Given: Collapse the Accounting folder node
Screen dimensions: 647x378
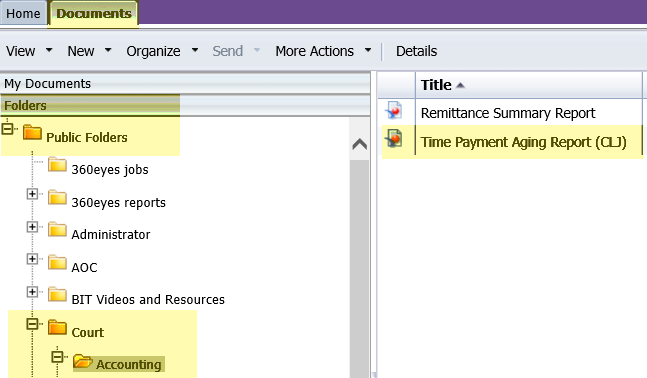Looking at the screenshot, I should tap(57, 357).
